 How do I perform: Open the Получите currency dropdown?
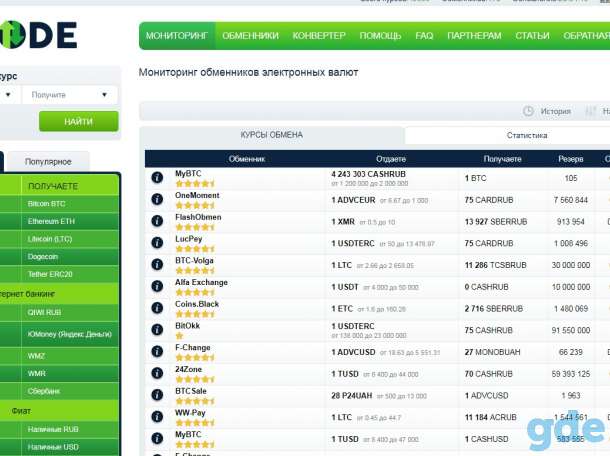[x=70, y=95]
